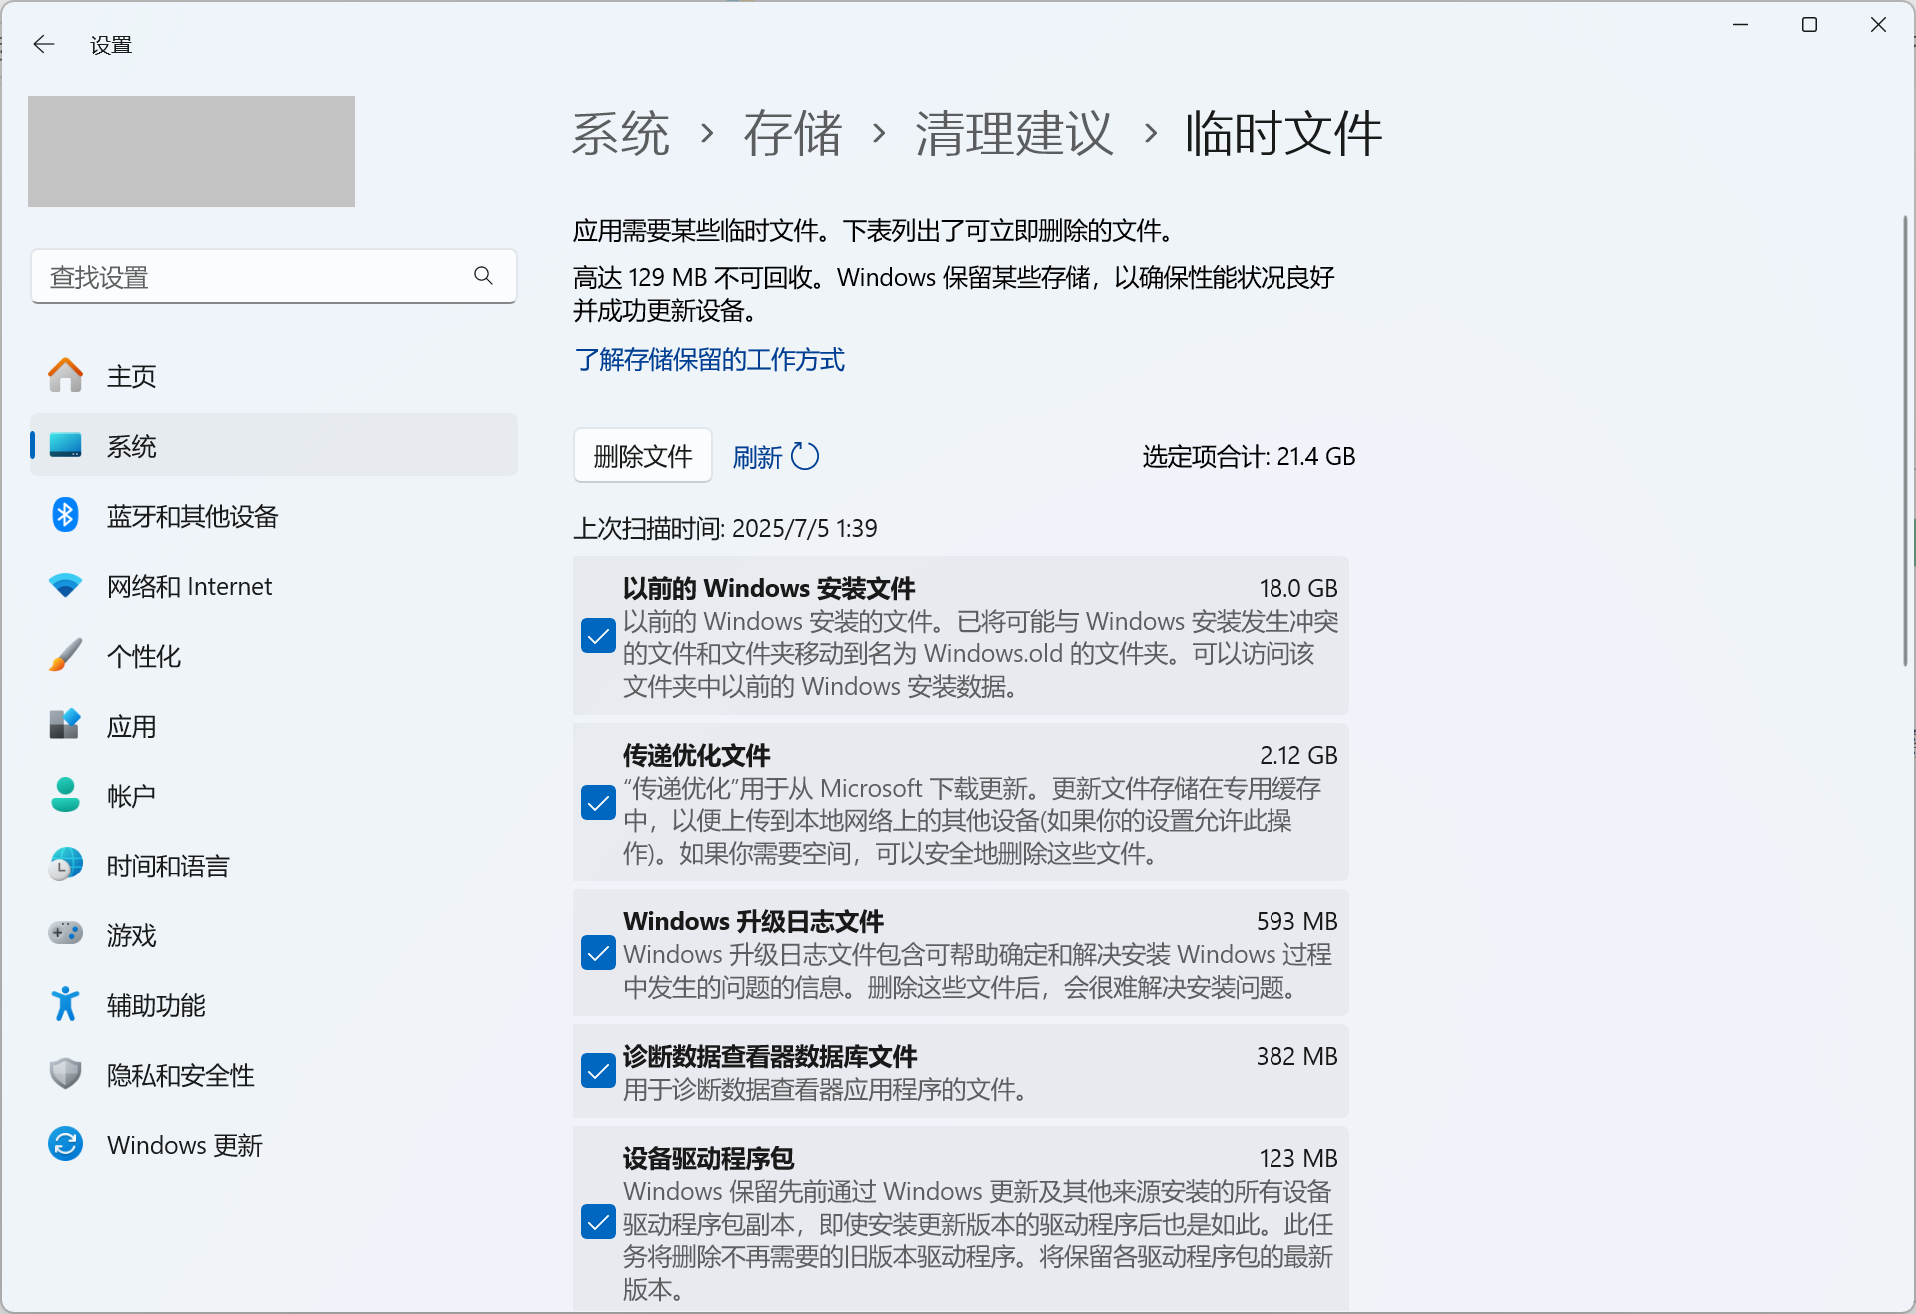Open the 应用 apps icon
The height and width of the screenshot is (1314, 1916).
[x=65, y=725]
